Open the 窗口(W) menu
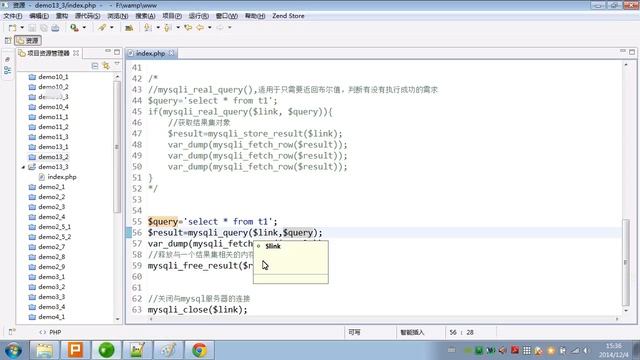This screenshot has width=640, height=360. click(227, 16)
